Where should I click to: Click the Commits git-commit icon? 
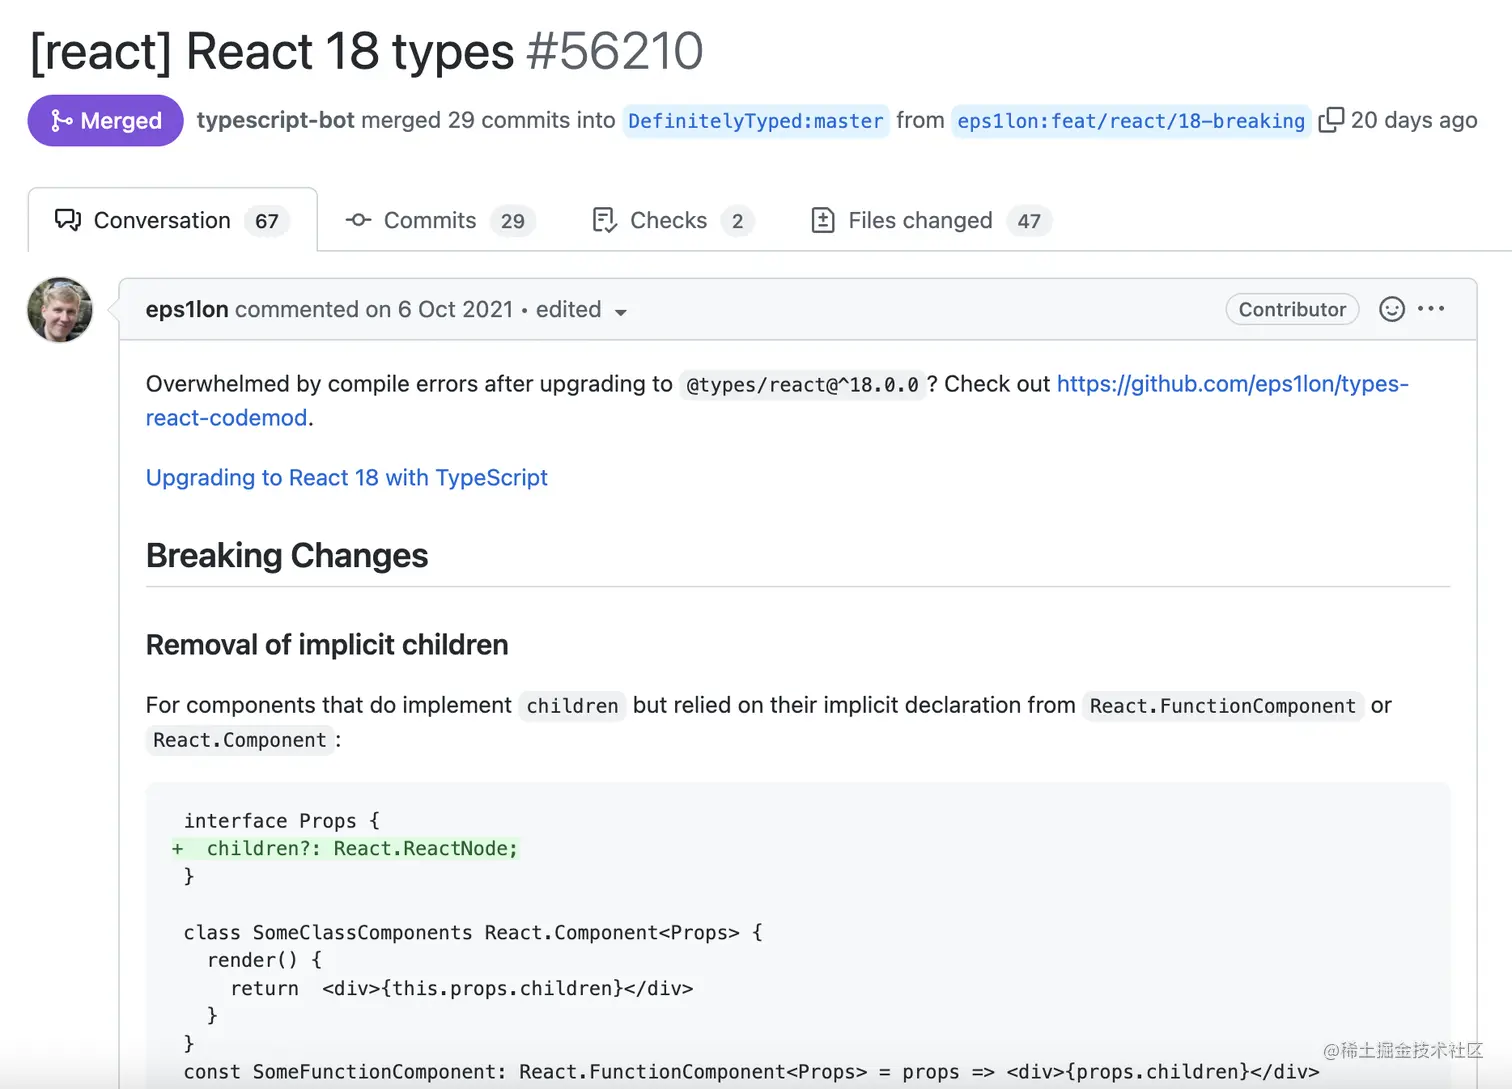pyautogui.click(x=358, y=220)
